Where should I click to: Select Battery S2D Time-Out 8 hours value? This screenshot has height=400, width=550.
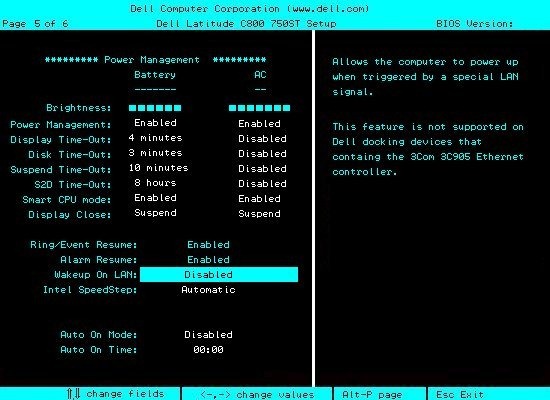(155, 183)
